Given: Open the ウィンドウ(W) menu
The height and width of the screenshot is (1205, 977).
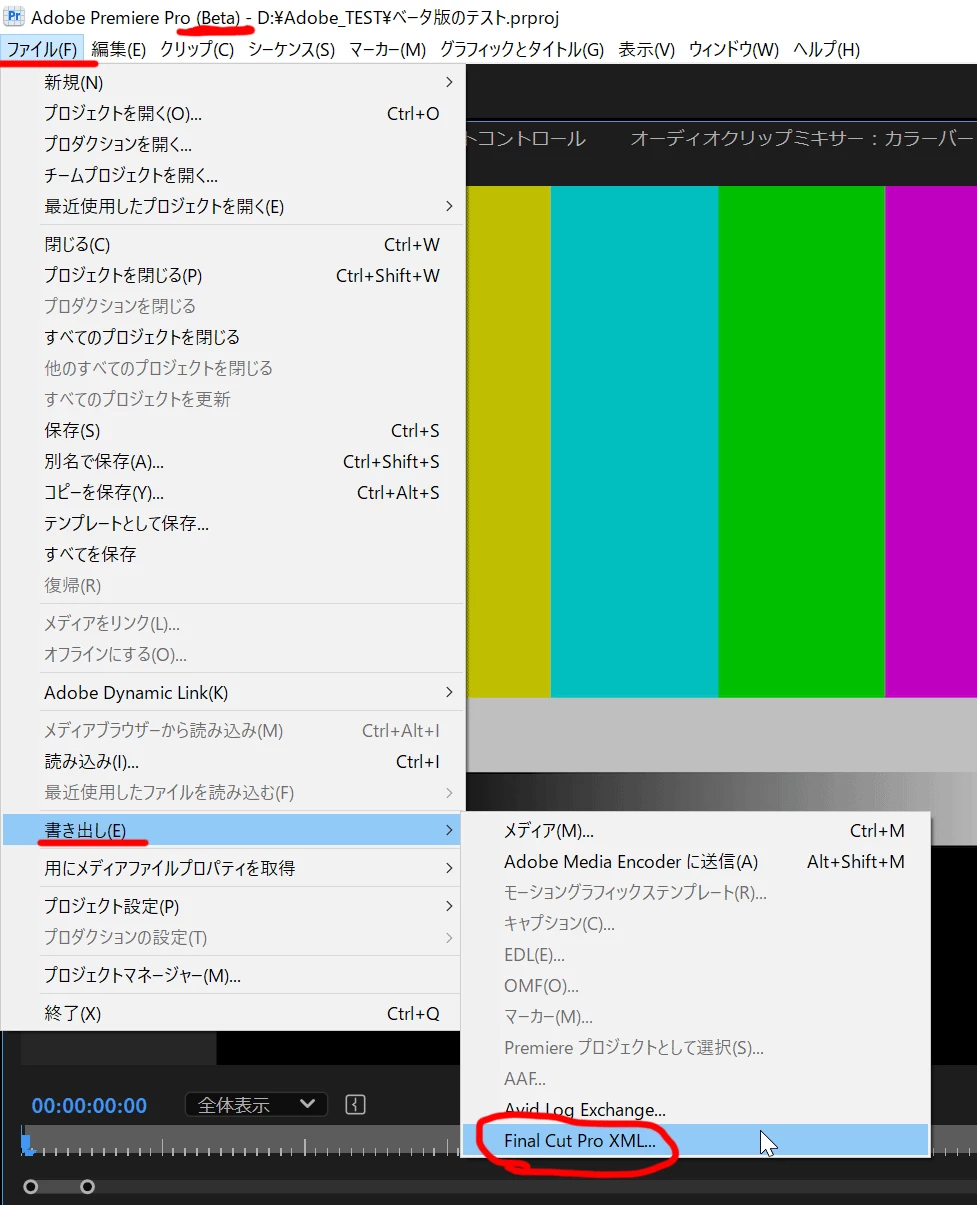Looking at the screenshot, I should pos(733,49).
